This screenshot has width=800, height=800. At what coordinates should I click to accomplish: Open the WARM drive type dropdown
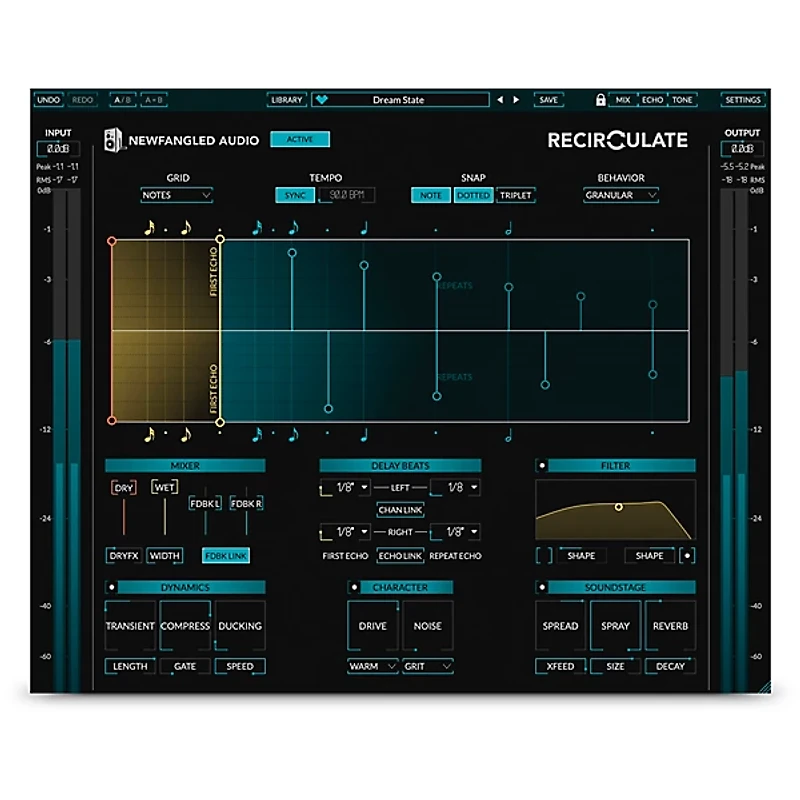click(372, 666)
